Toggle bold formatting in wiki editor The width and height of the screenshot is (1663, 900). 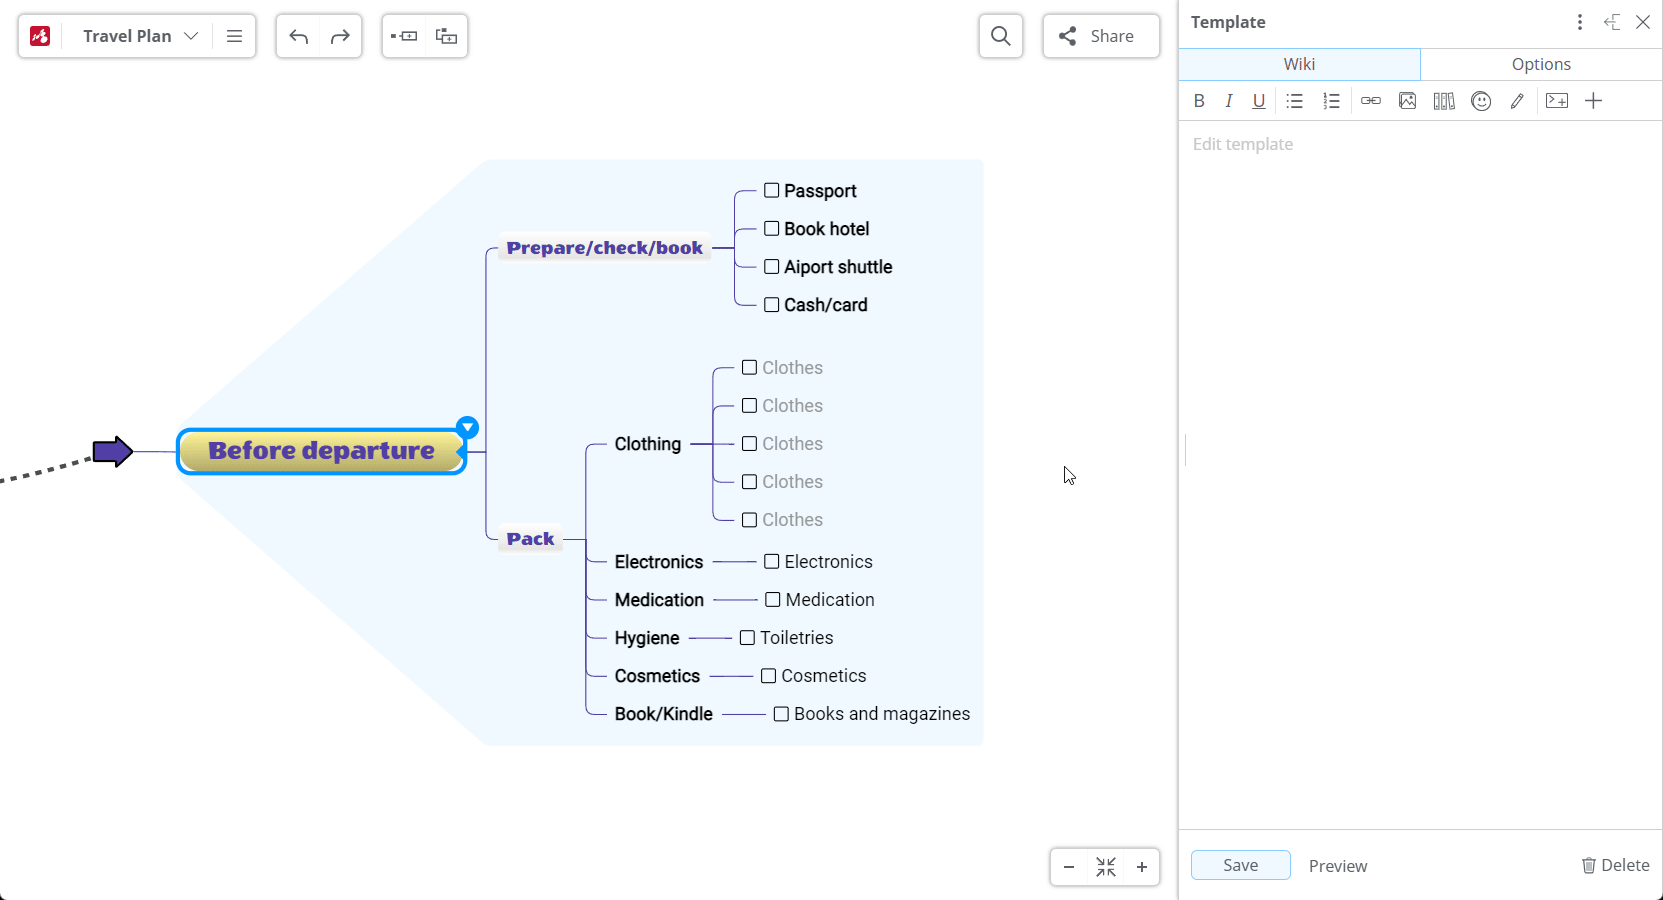pyautogui.click(x=1199, y=101)
